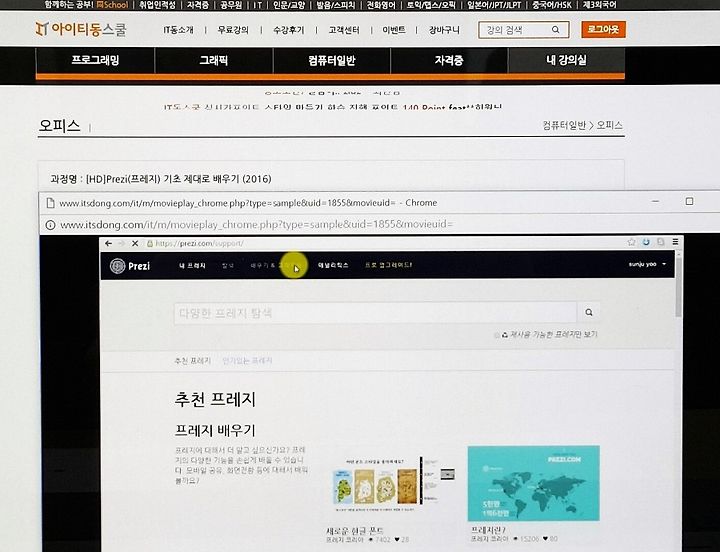Open the 이벤트 link
This screenshot has width=720, height=552.
(x=394, y=30)
